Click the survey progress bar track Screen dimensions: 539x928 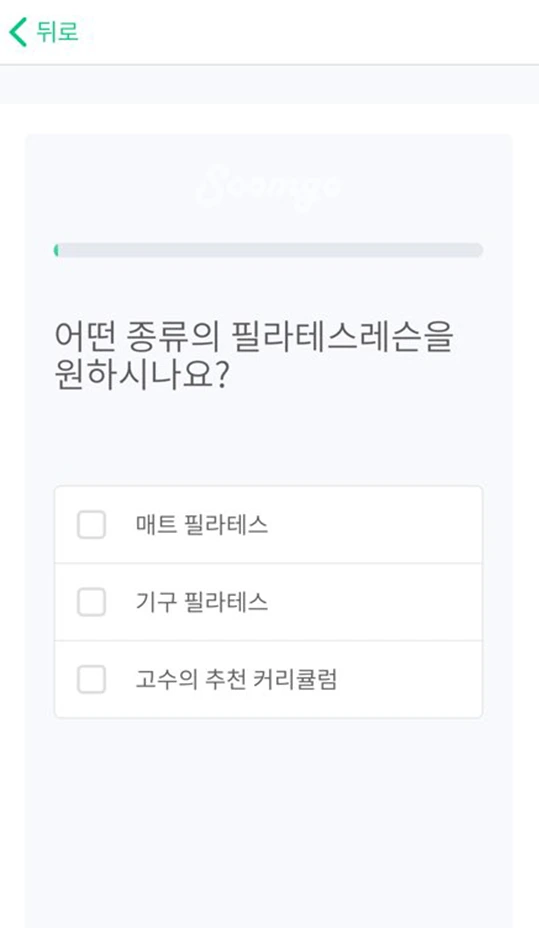pos(269,250)
